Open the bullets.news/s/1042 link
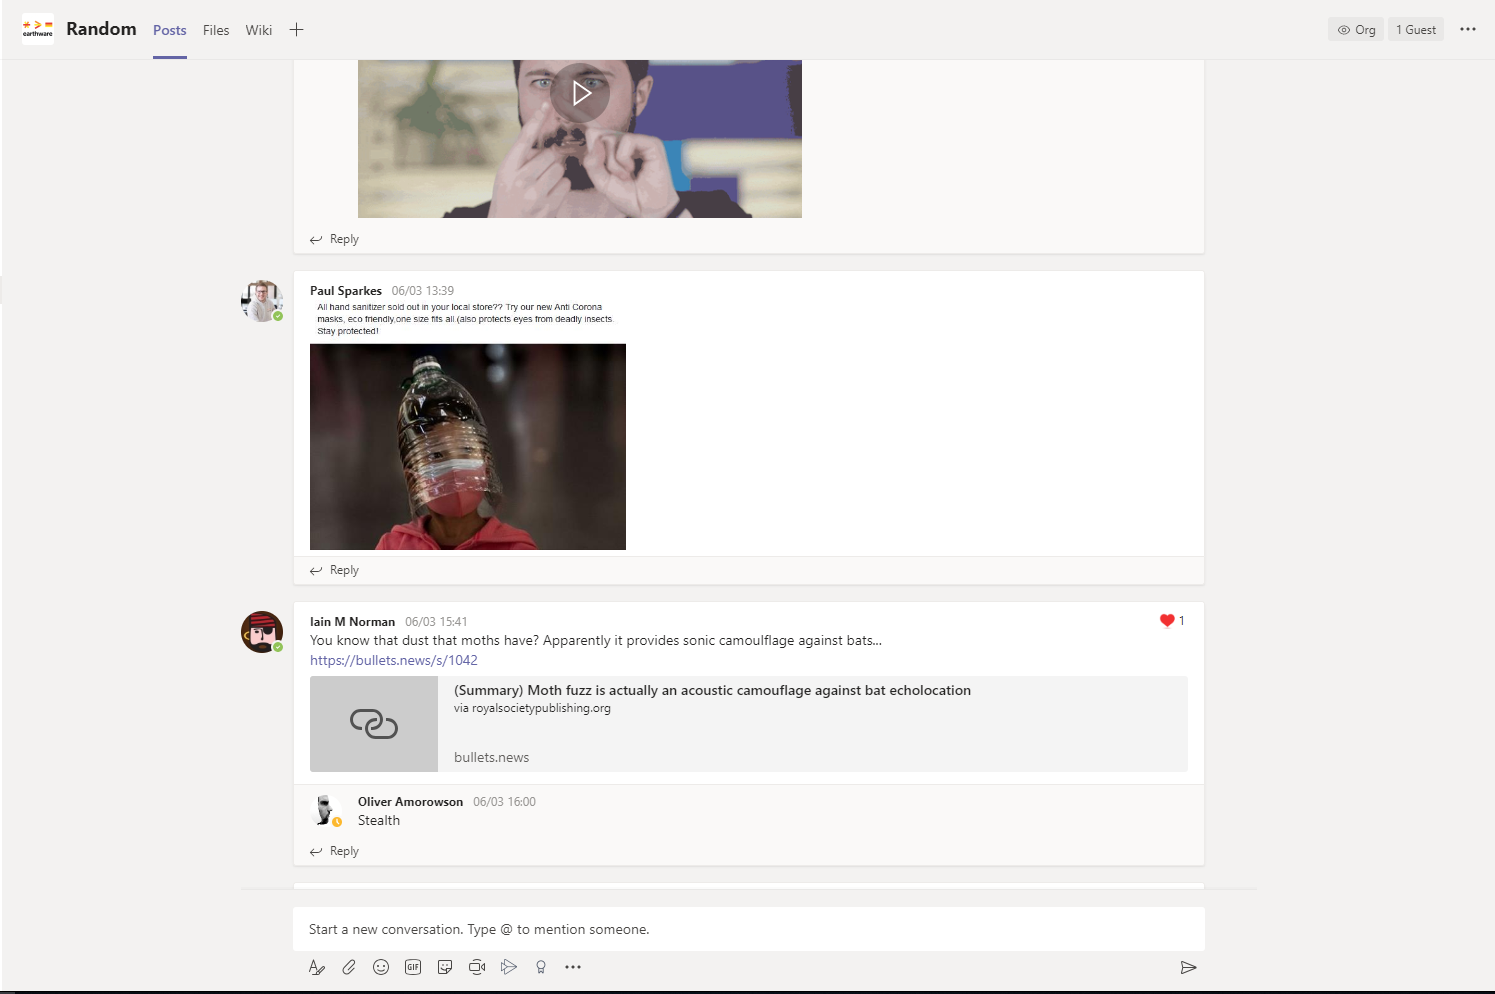Screen dimensions: 1495x994 click(x=394, y=660)
